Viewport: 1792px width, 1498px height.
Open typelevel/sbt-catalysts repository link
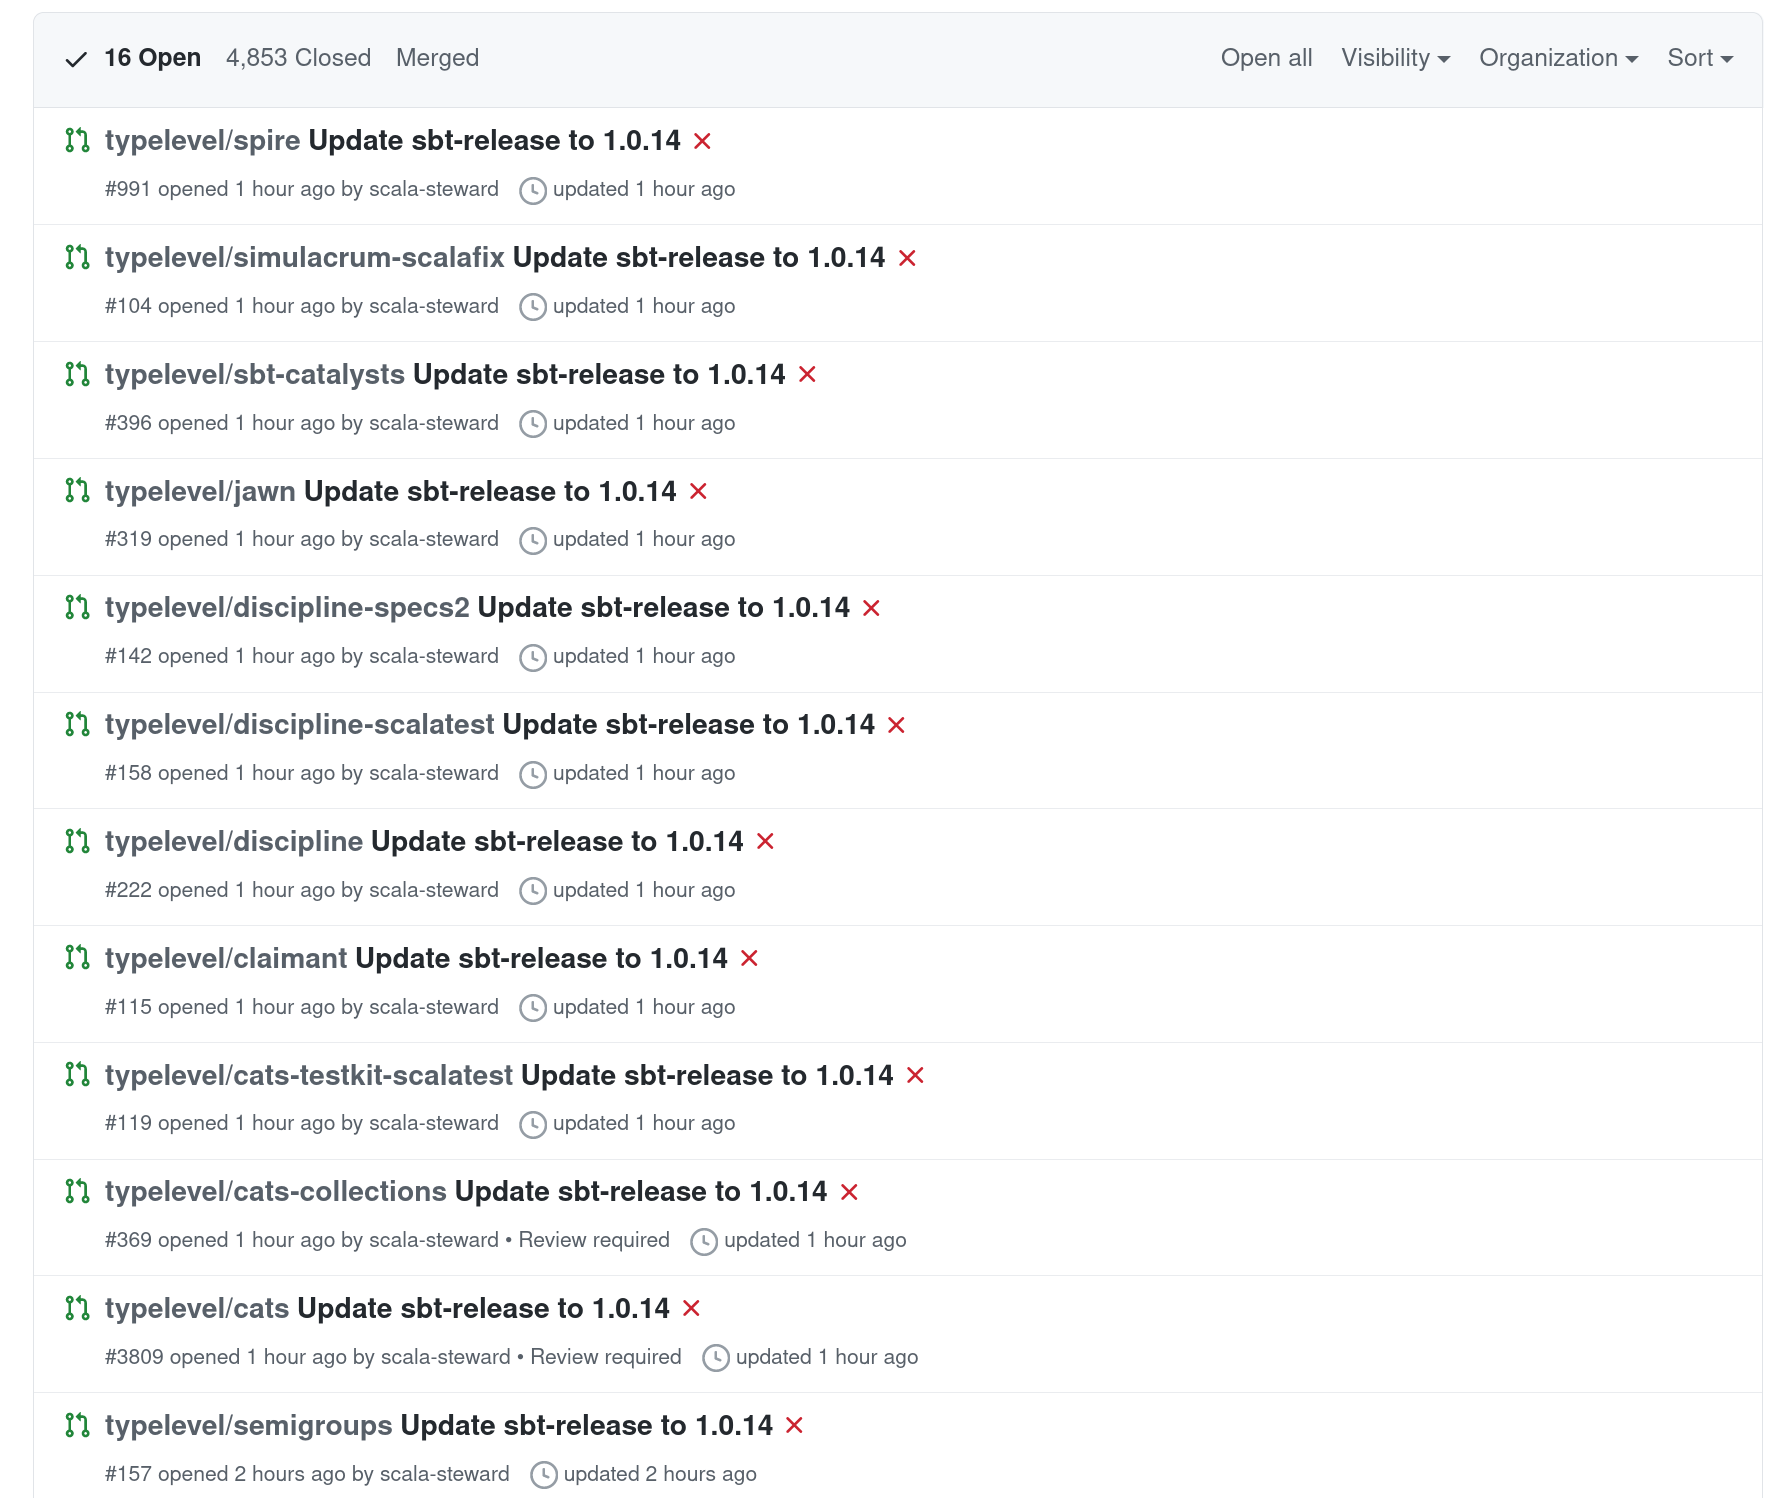coord(255,375)
